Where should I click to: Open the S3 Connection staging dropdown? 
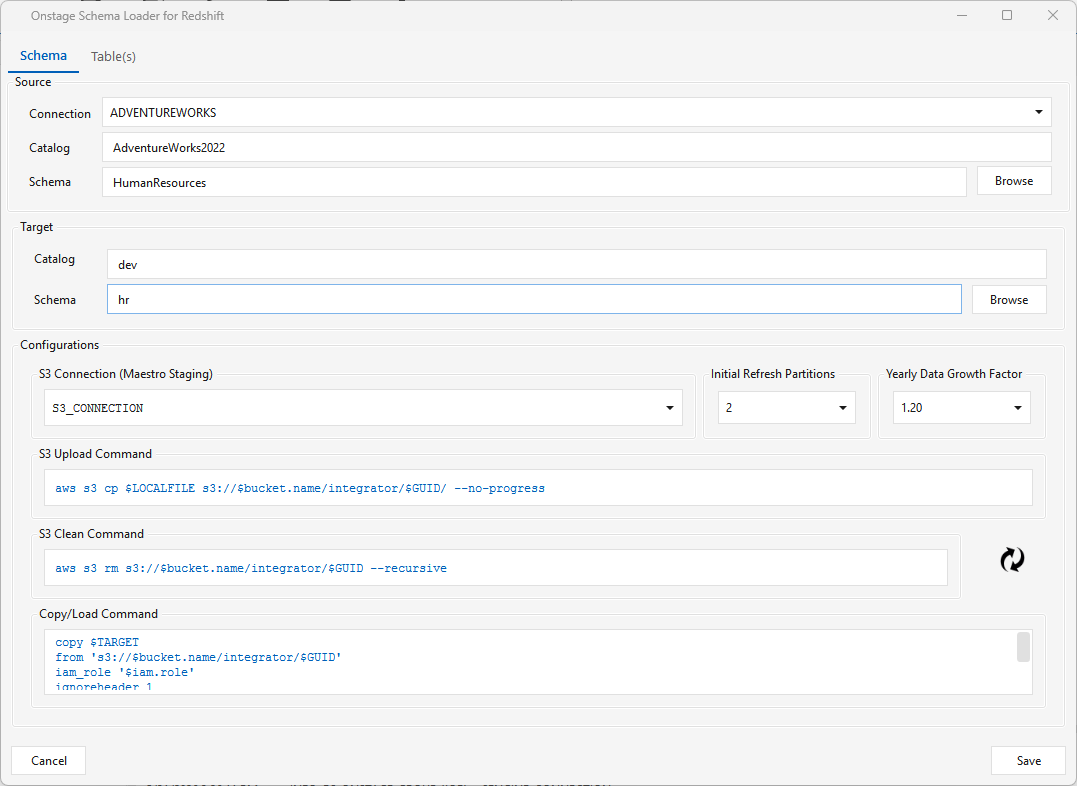click(x=363, y=407)
